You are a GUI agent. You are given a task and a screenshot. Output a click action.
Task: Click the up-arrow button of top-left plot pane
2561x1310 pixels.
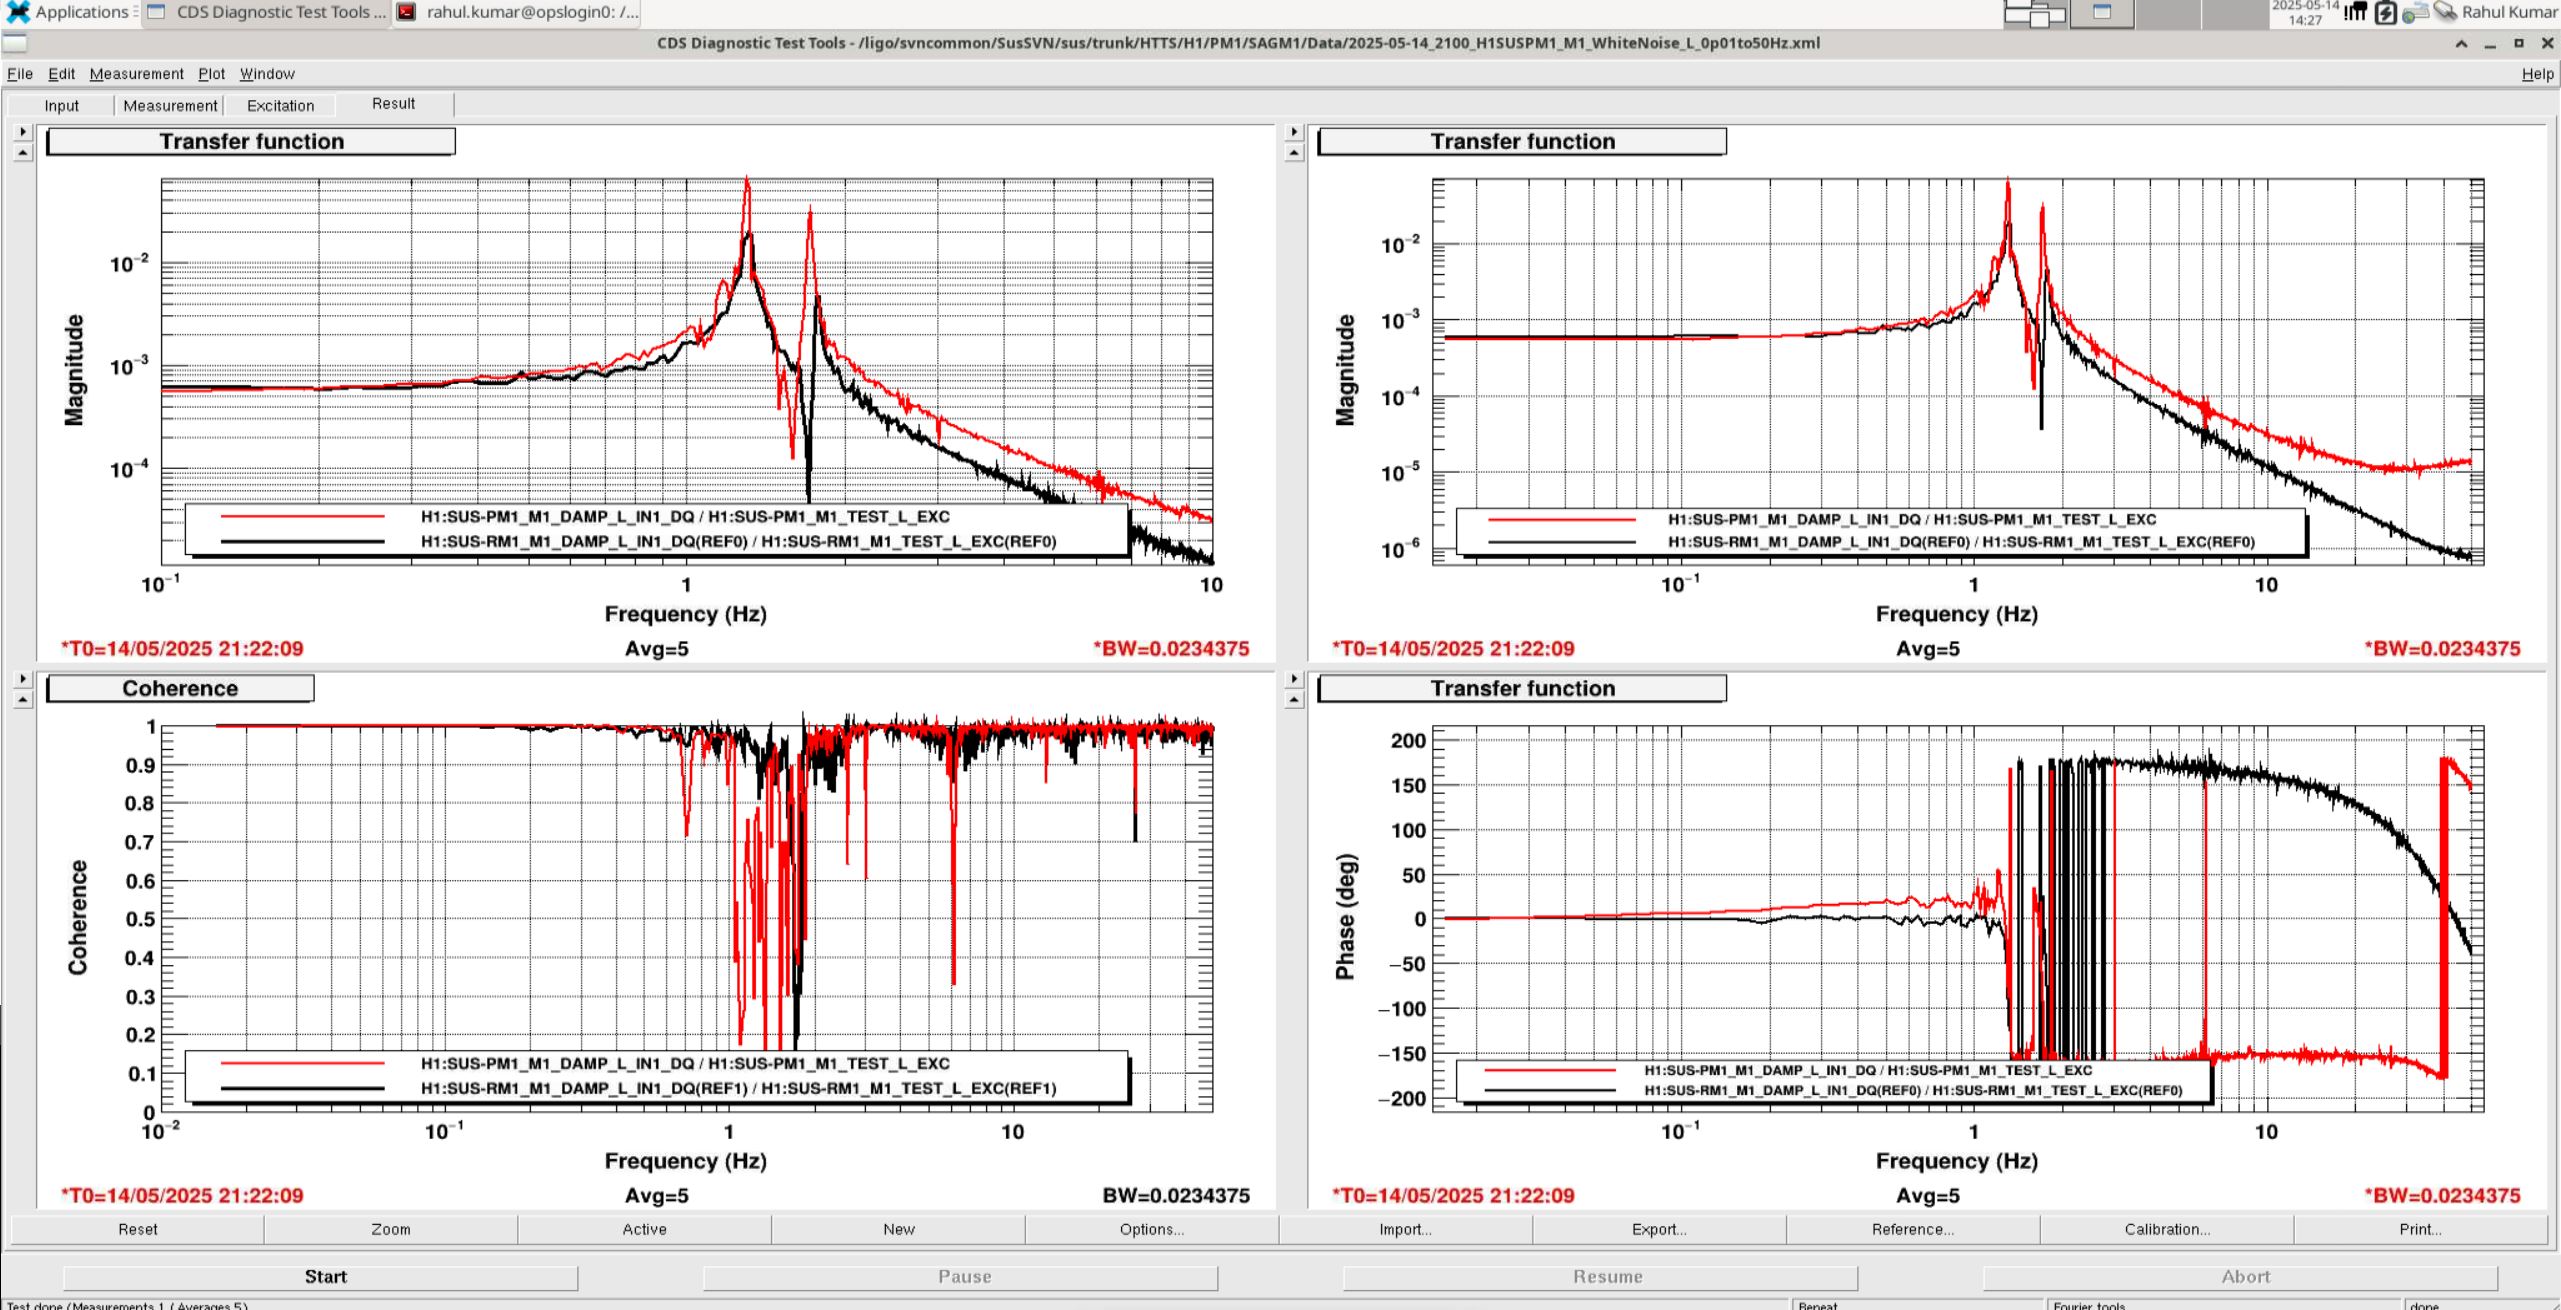tap(23, 152)
